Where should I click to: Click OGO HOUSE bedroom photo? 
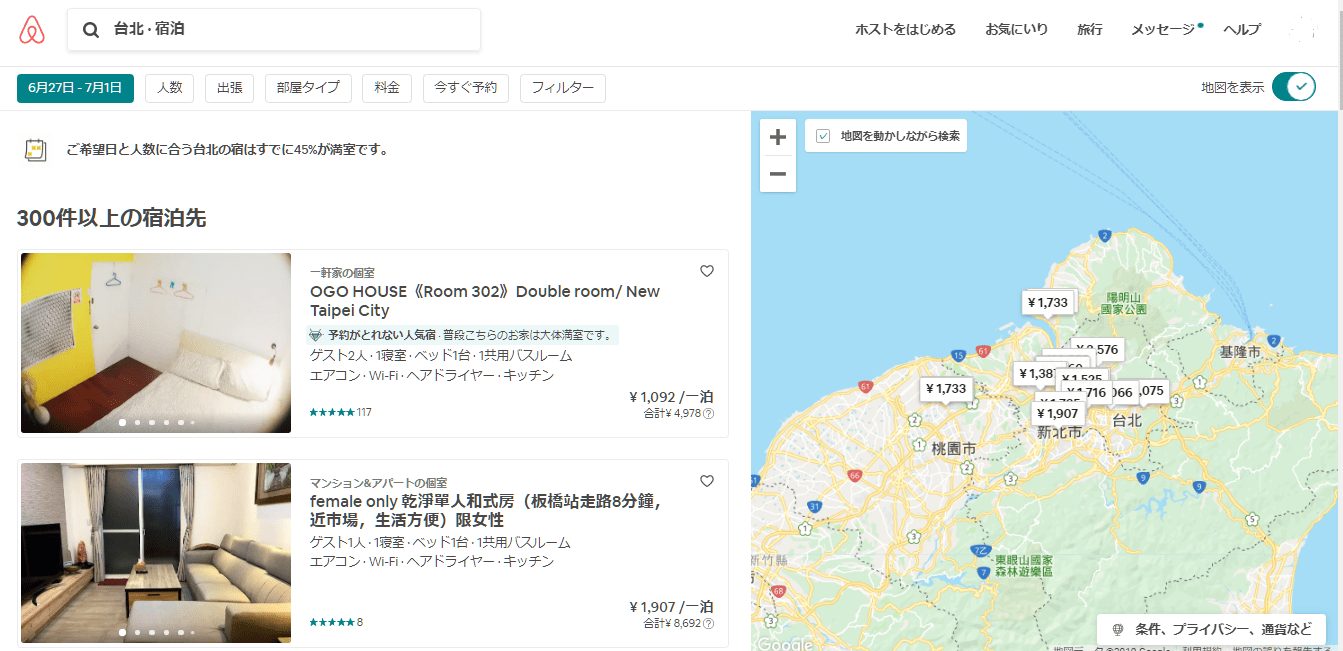156,343
